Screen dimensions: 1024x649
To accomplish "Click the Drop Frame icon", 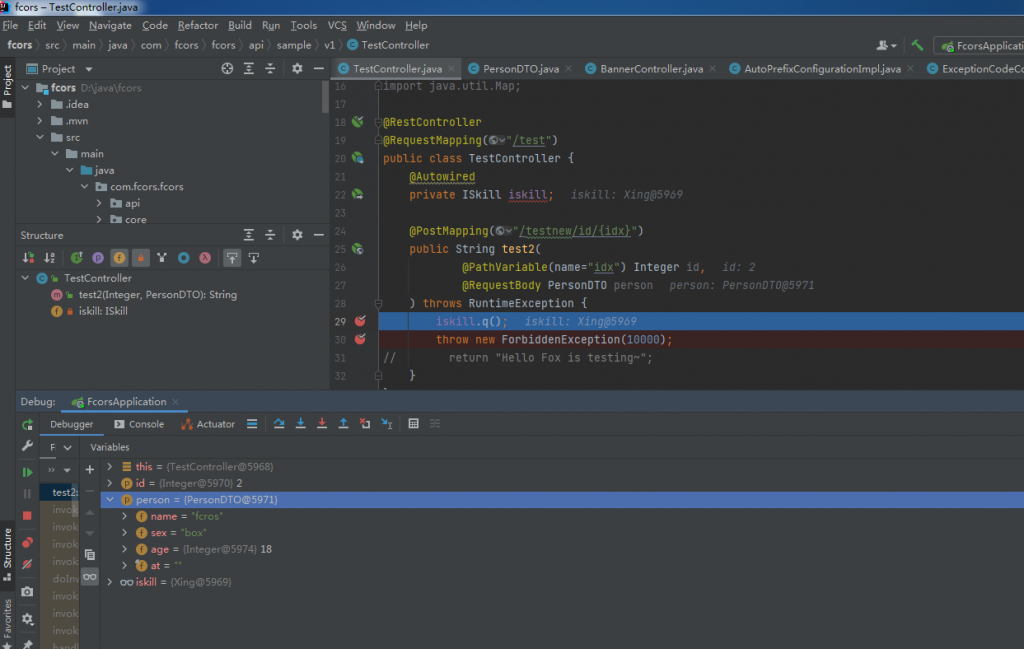I will point(365,424).
